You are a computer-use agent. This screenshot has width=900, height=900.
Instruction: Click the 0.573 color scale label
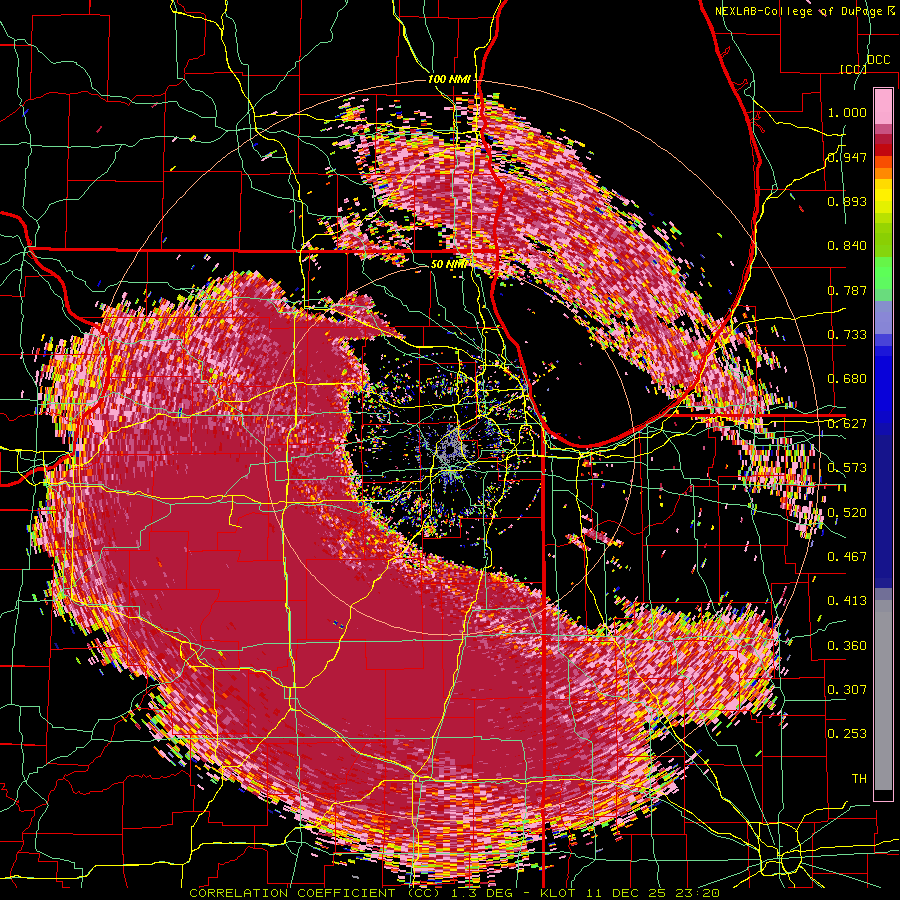tap(847, 468)
